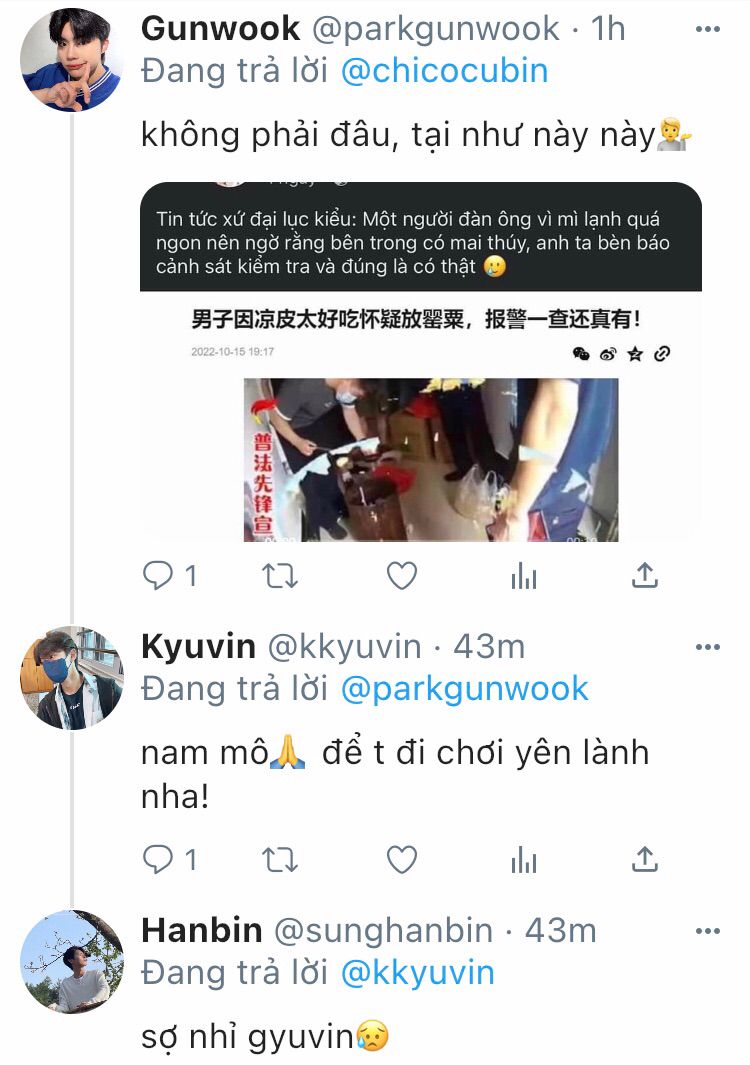Screen dimensions: 750x1065
Task: Open the @kkyuvin mention link
Action: click(x=417, y=973)
